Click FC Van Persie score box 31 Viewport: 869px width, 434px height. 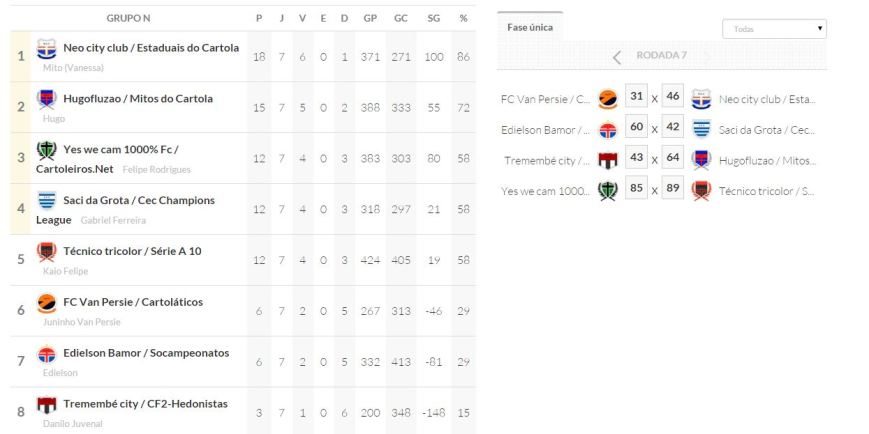point(636,97)
